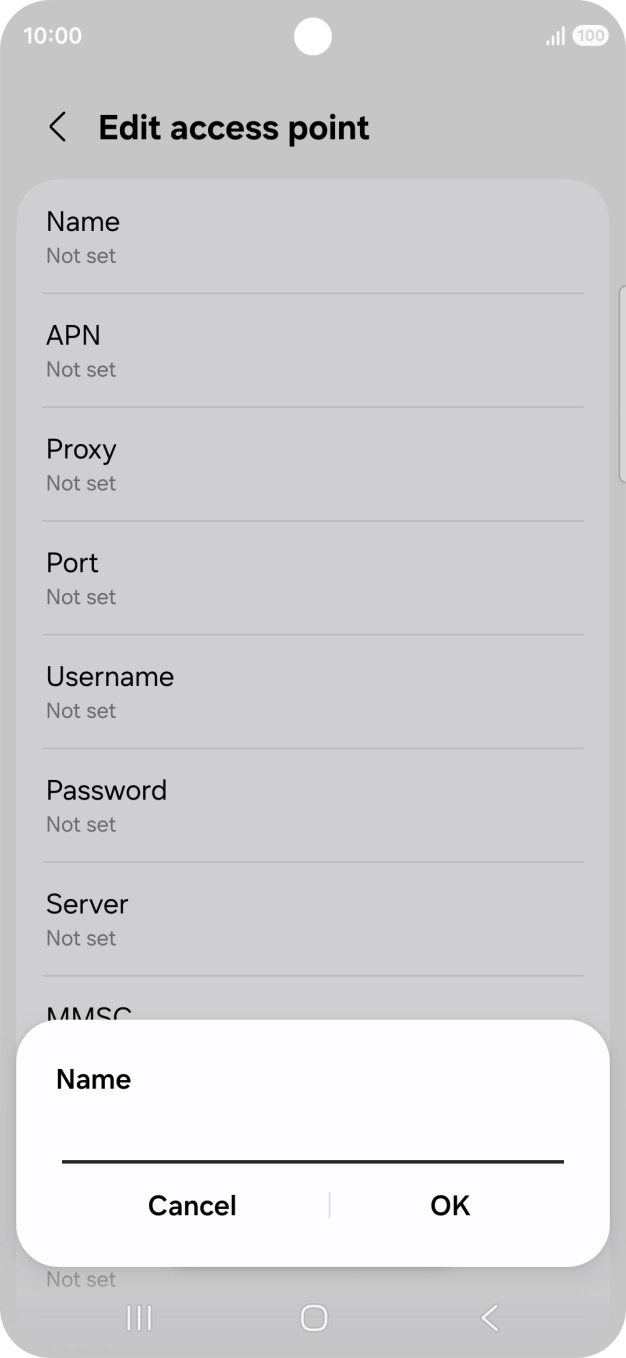
Task: Tap the Recents navigation icon
Action: click(137, 1318)
